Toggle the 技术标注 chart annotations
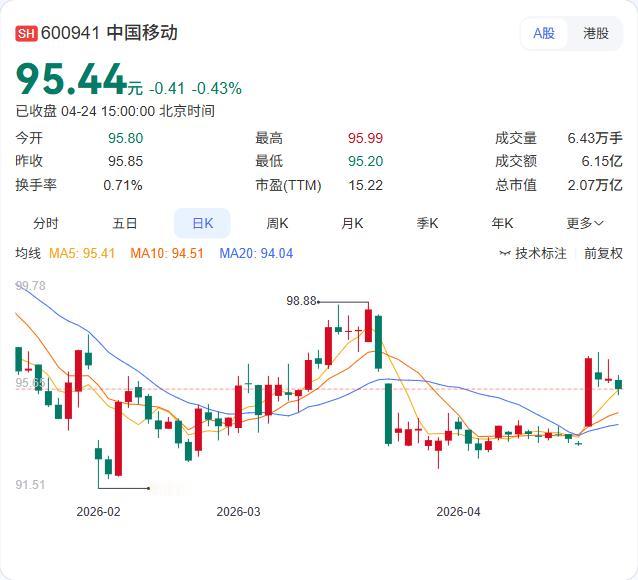Image resolution: width=638 pixels, height=580 pixels. [533, 253]
